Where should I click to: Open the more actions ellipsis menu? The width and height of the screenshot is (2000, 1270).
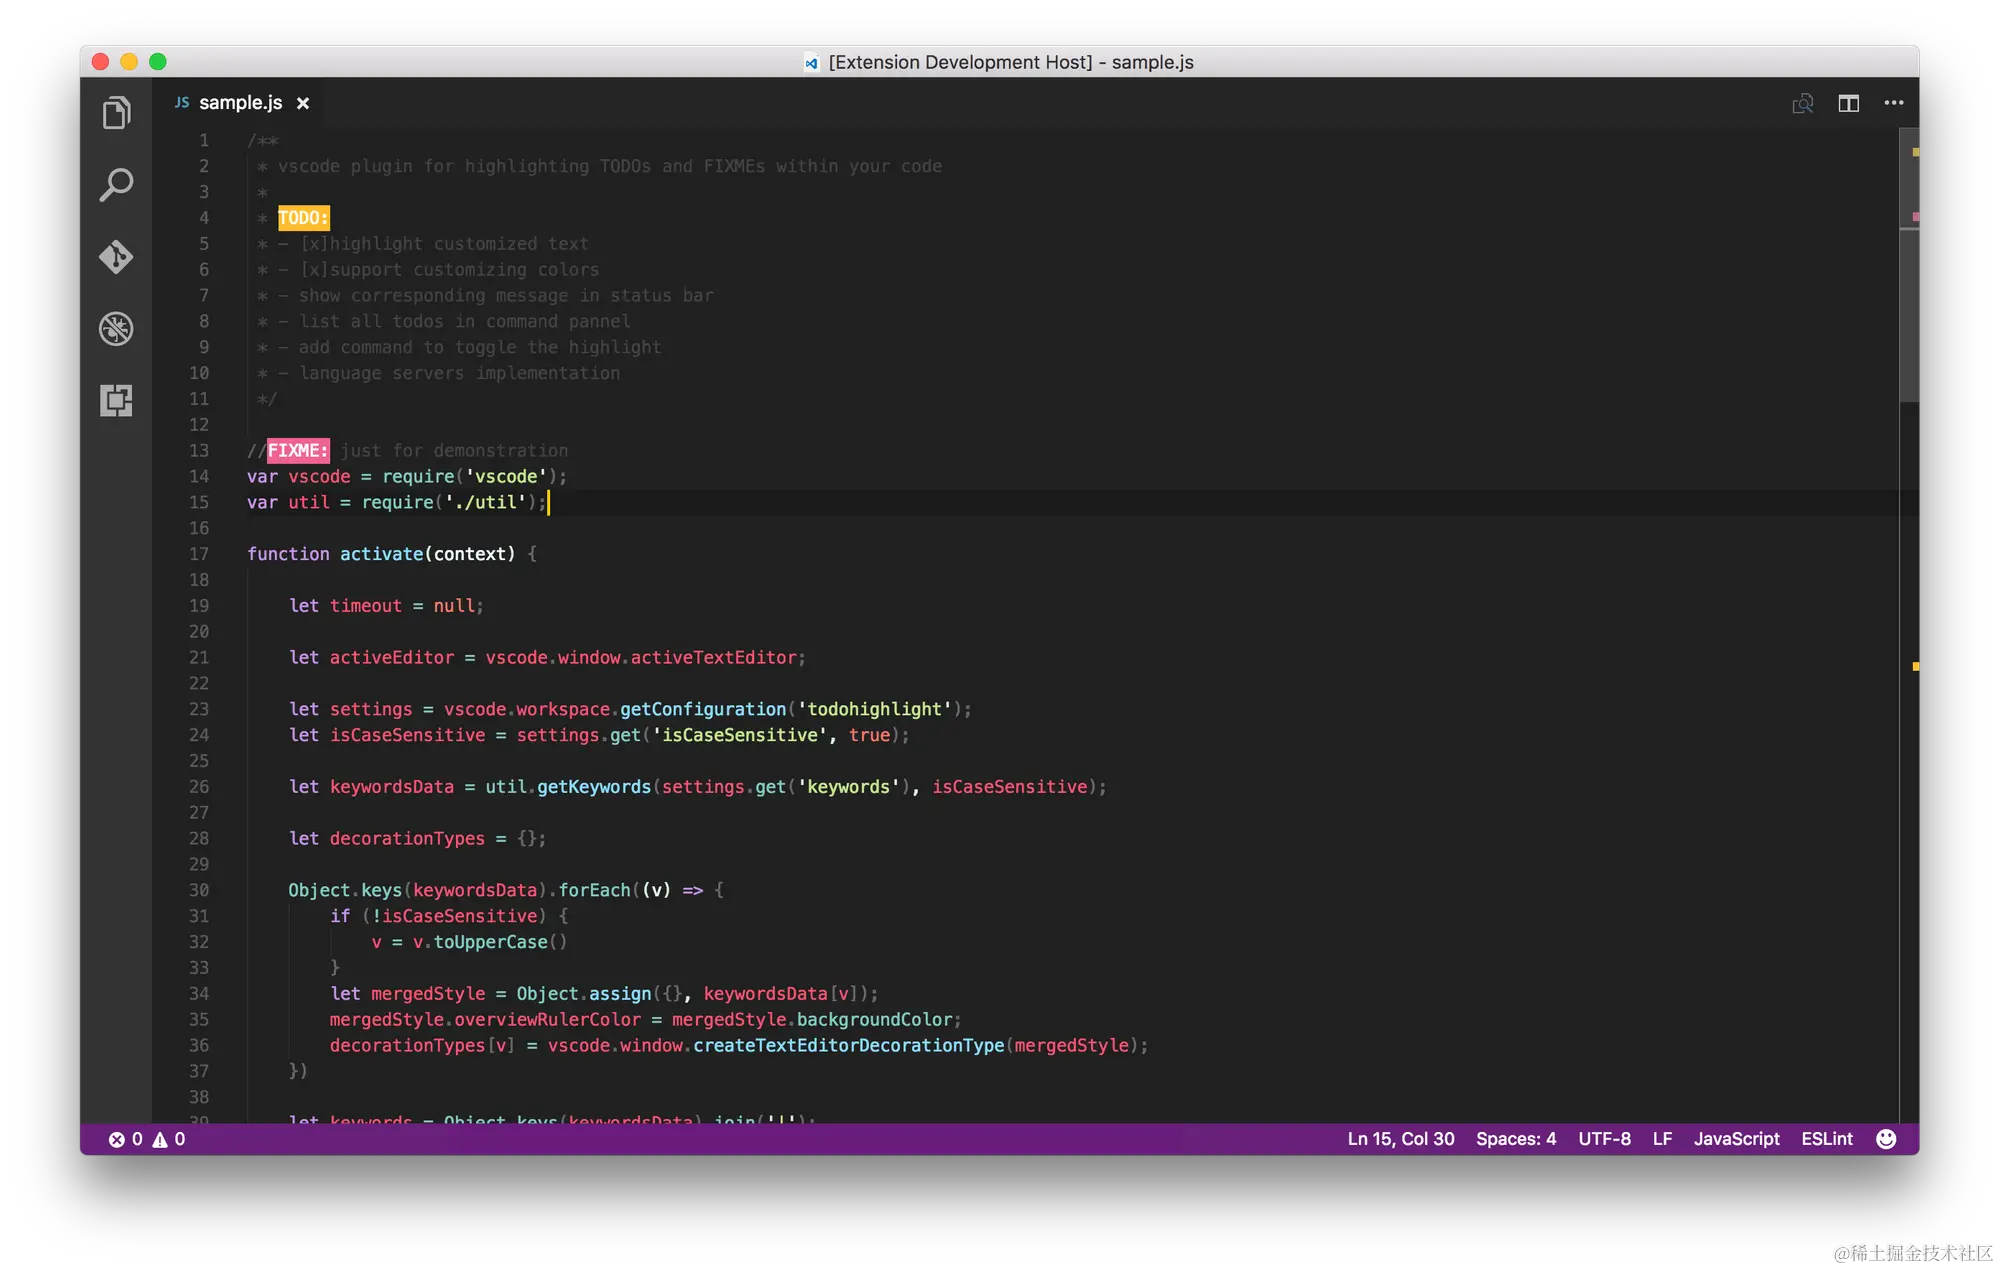tap(1894, 103)
